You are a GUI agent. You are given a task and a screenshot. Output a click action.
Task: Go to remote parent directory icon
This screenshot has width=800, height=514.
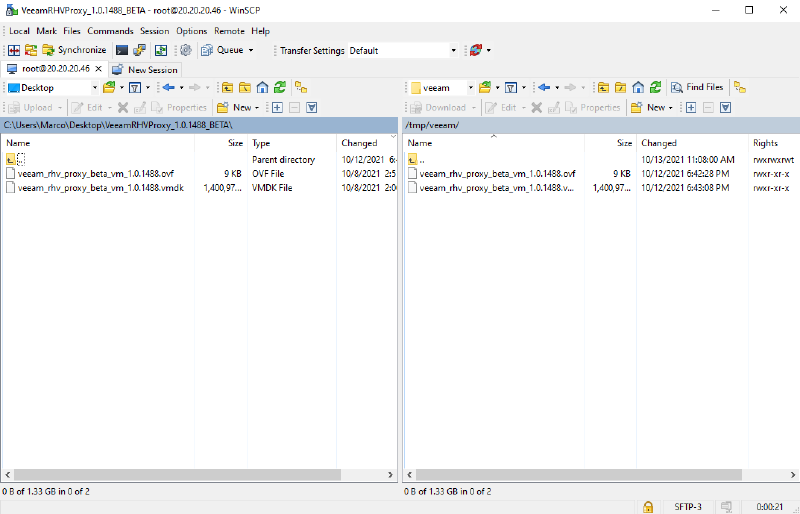pos(604,88)
